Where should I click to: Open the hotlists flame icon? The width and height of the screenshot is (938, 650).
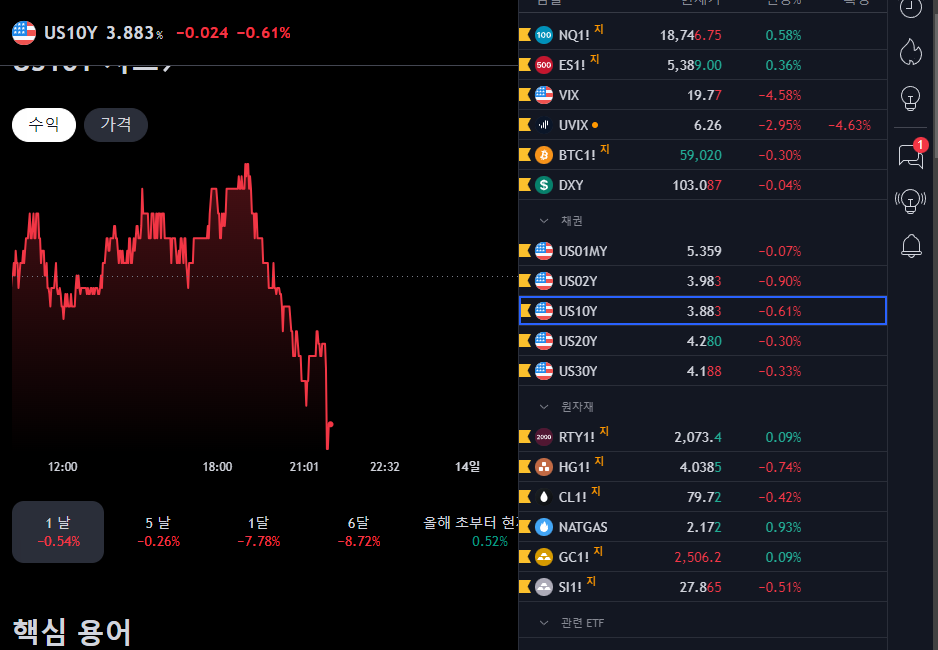pyautogui.click(x=910, y=51)
